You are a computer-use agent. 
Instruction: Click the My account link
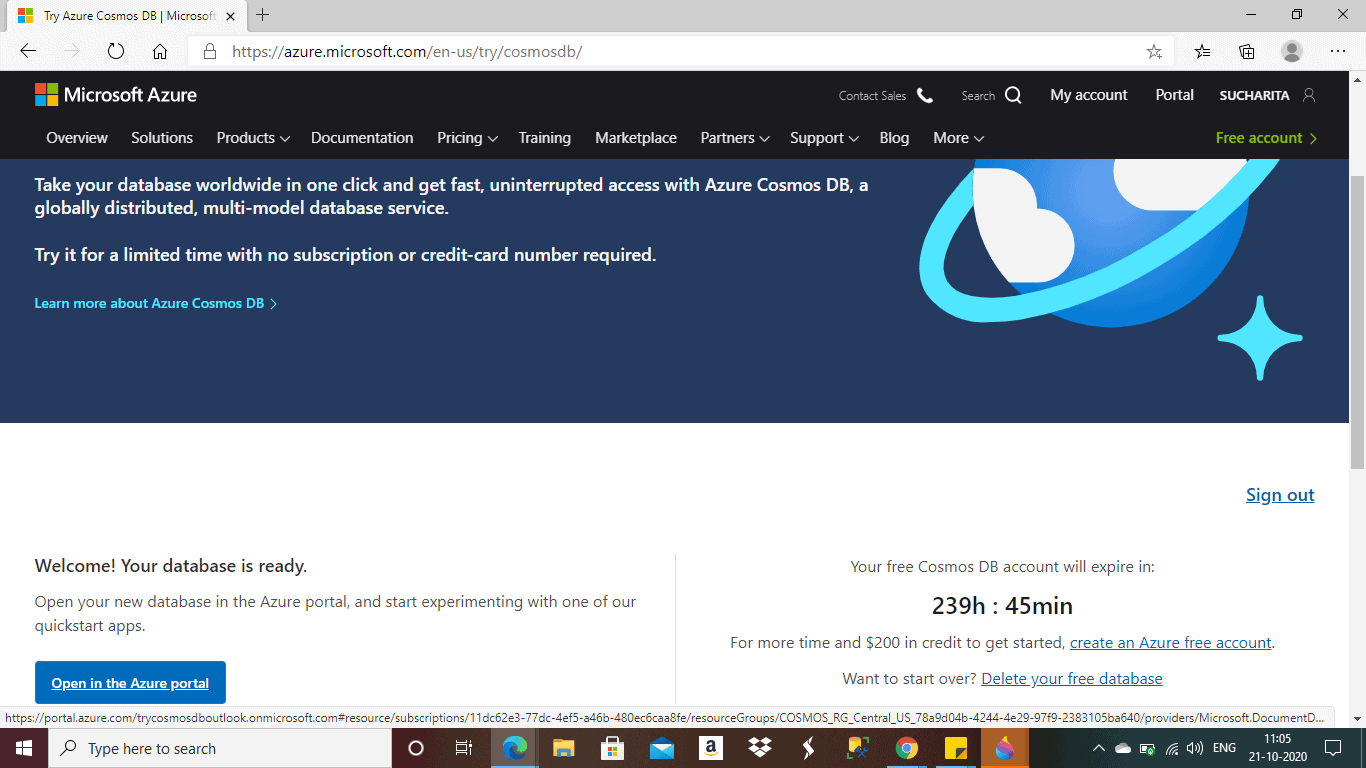point(1089,95)
